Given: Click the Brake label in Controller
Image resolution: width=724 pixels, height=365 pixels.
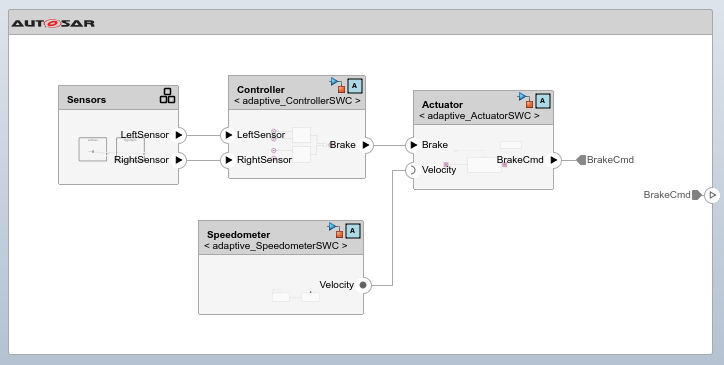Looking at the screenshot, I should click(342, 145).
